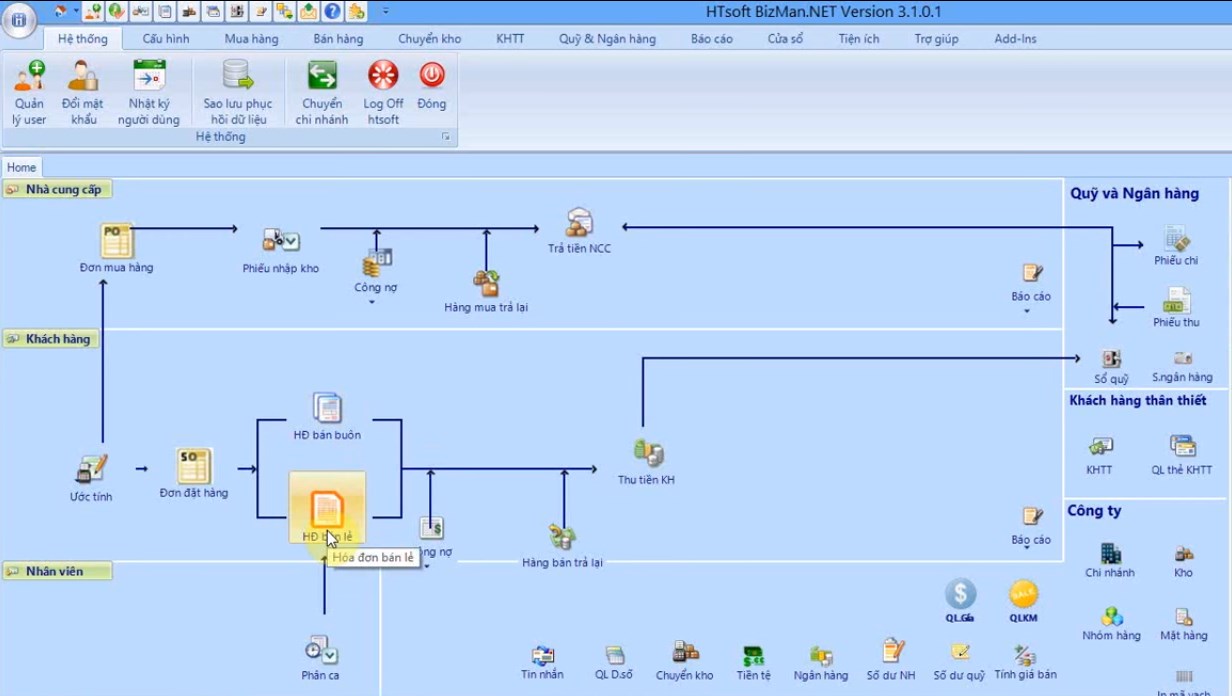Open HĐ bán buôn wholesale invoice
Image resolution: width=1232 pixels, height=696 pixels.
click(327, 417)
